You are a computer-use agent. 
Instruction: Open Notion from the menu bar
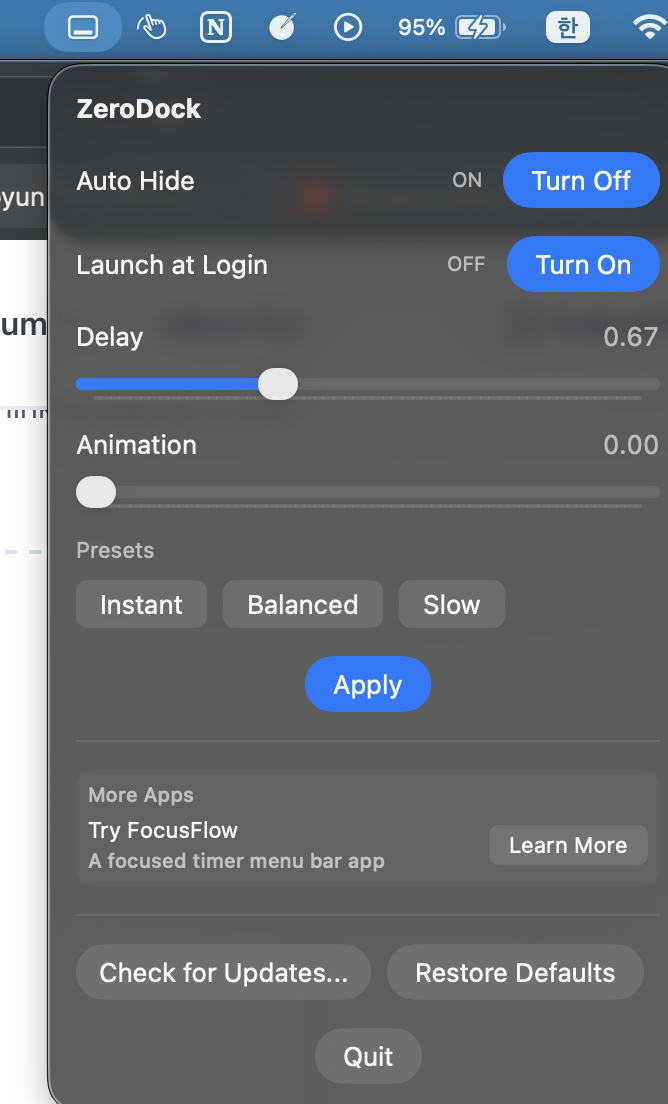coord(216,27)
